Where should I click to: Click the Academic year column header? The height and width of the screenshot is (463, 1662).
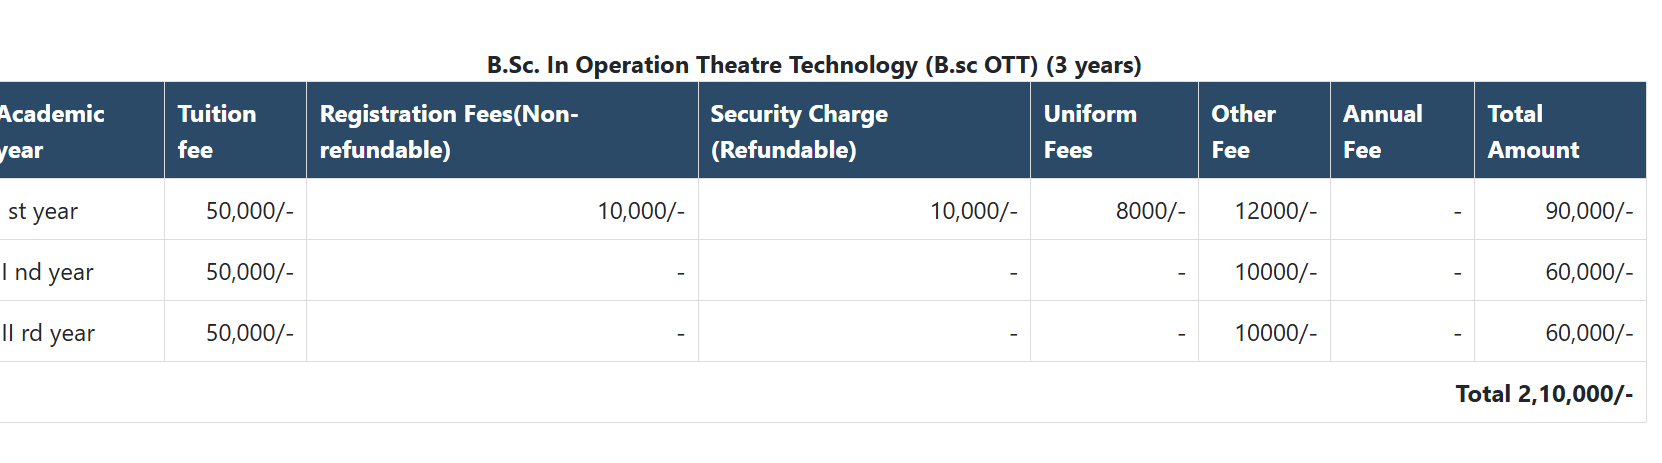point(50,131)
